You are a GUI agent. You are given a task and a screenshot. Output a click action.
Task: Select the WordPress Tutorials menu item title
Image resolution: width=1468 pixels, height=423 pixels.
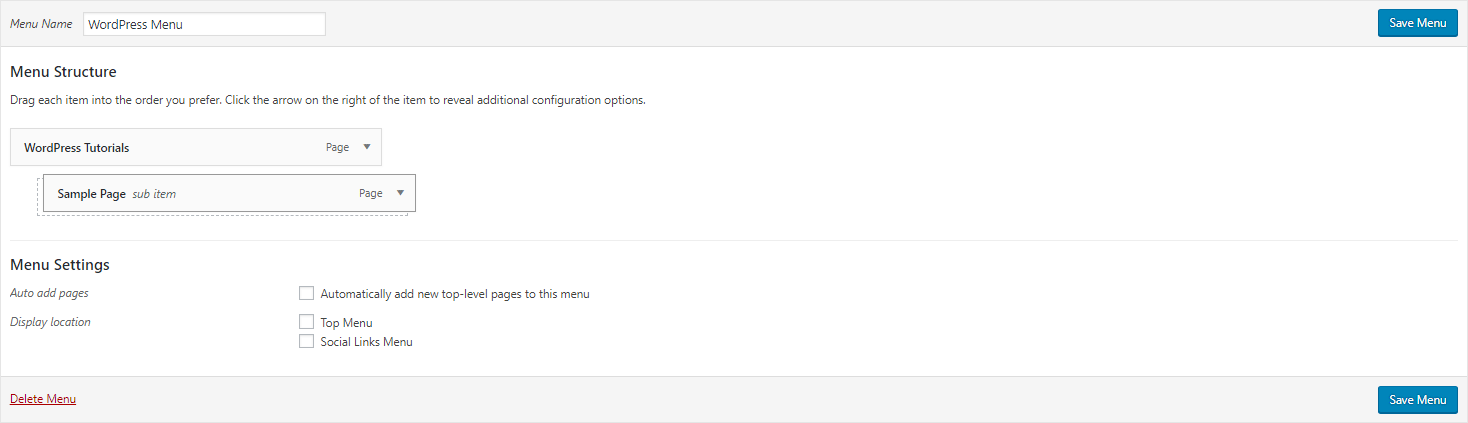coord(77,148)
